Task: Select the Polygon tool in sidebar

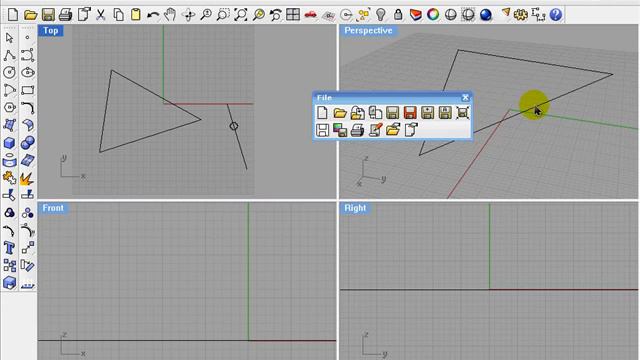Action: coord(9,108)
